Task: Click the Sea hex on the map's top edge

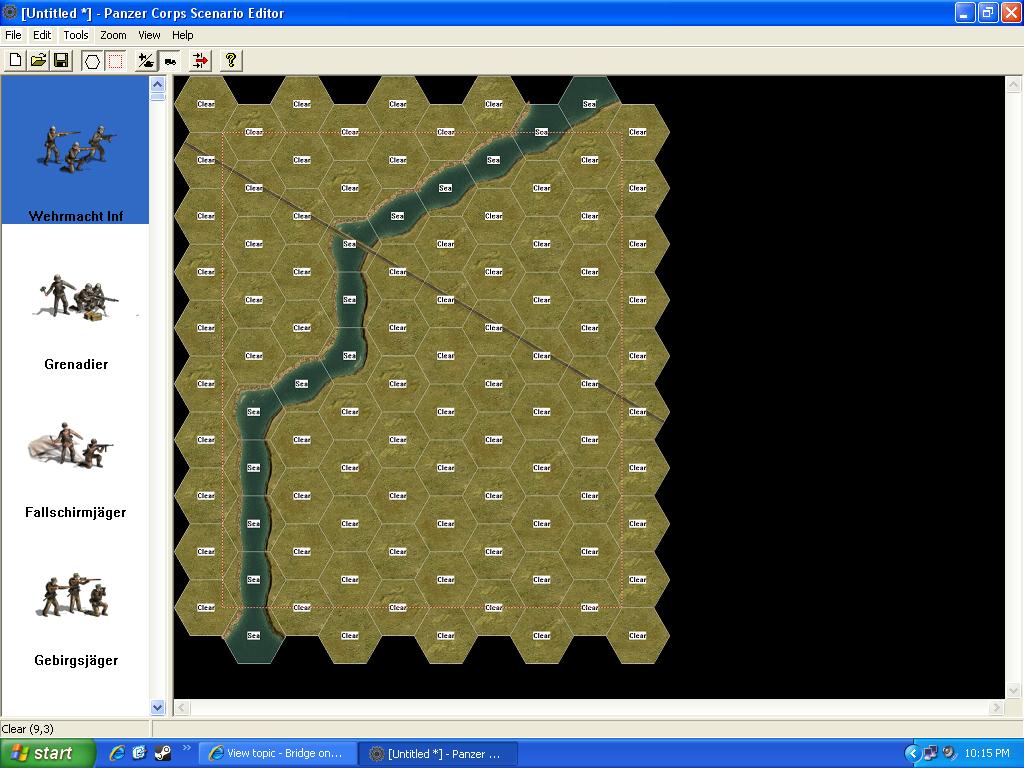Action: [x=589, y=104]
